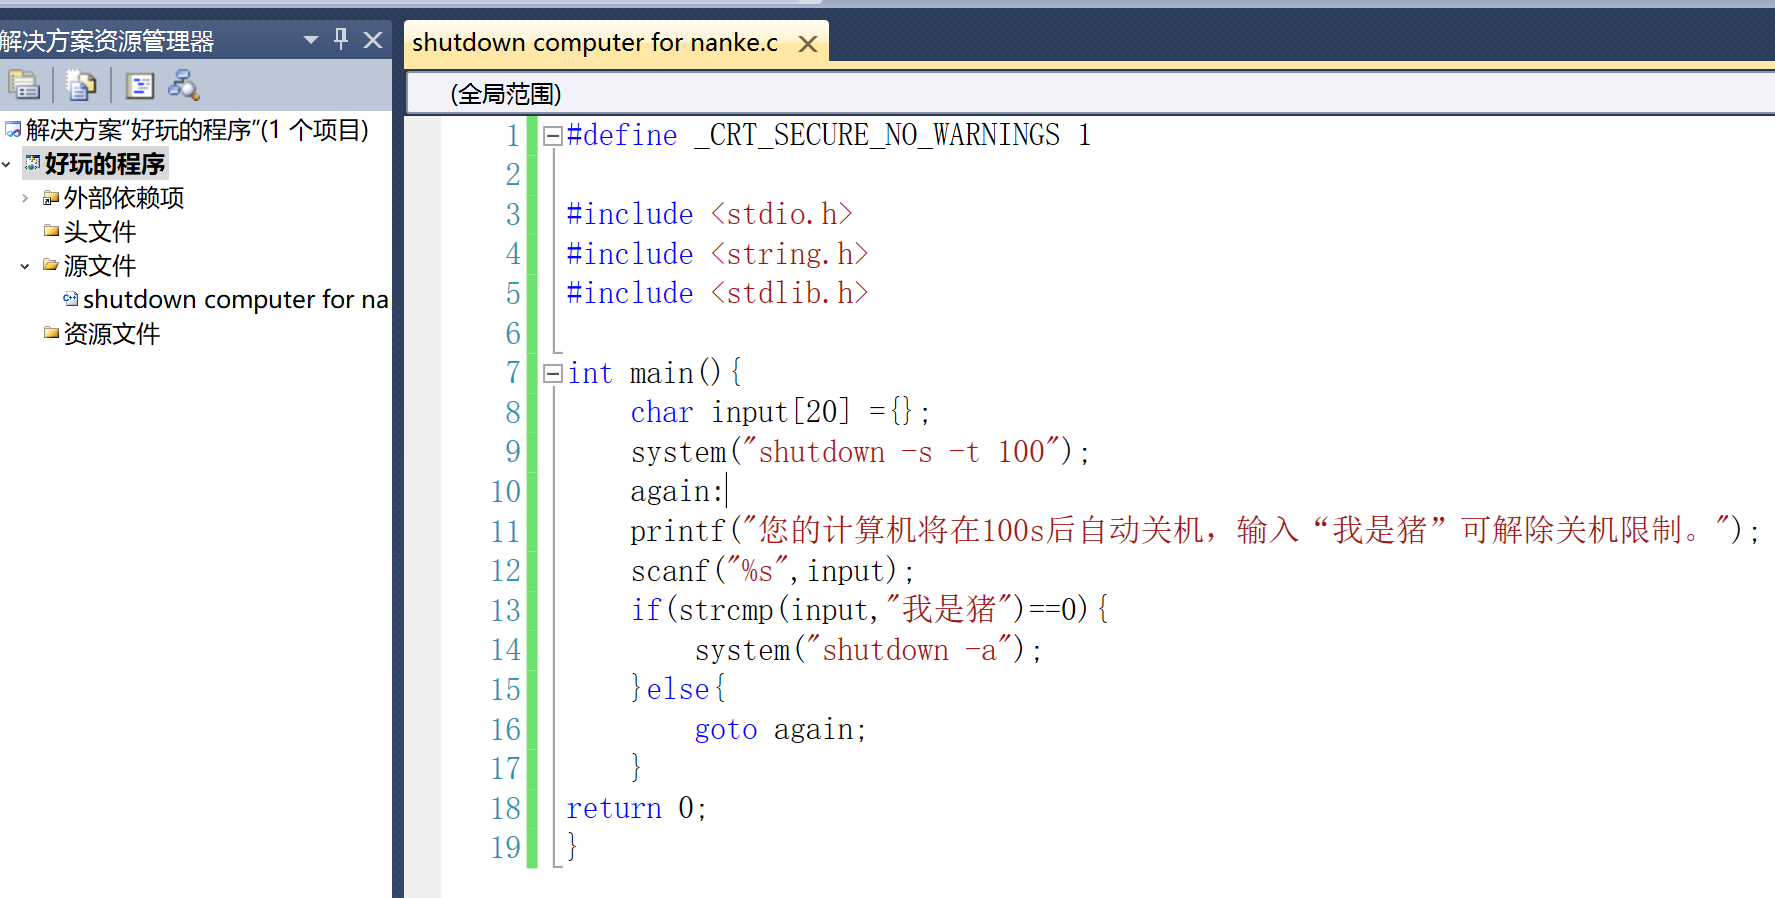Click the Chinese prompt string in printf

coord(1237,530)
